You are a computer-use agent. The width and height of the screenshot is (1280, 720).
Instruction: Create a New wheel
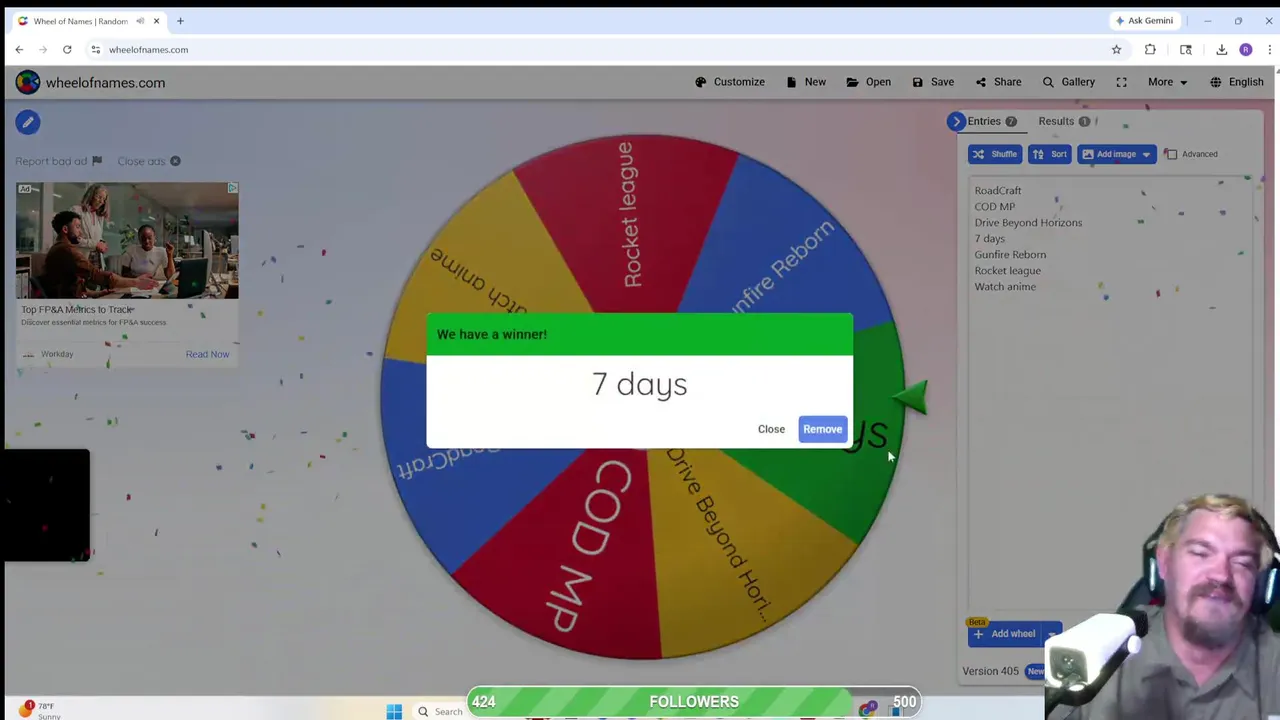(806, 82)
